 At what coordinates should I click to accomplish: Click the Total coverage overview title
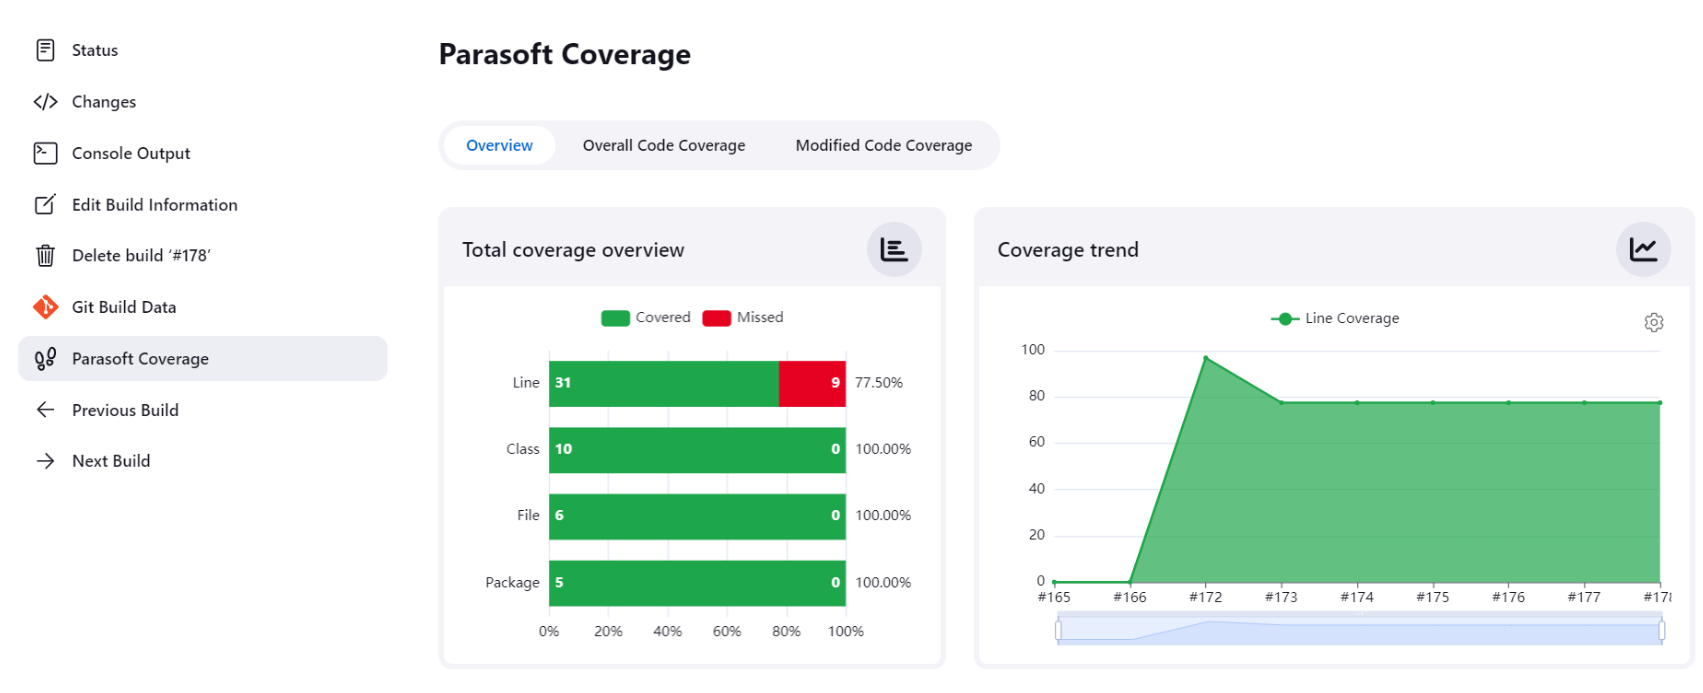pyautogui.click(x=573, y=250)
